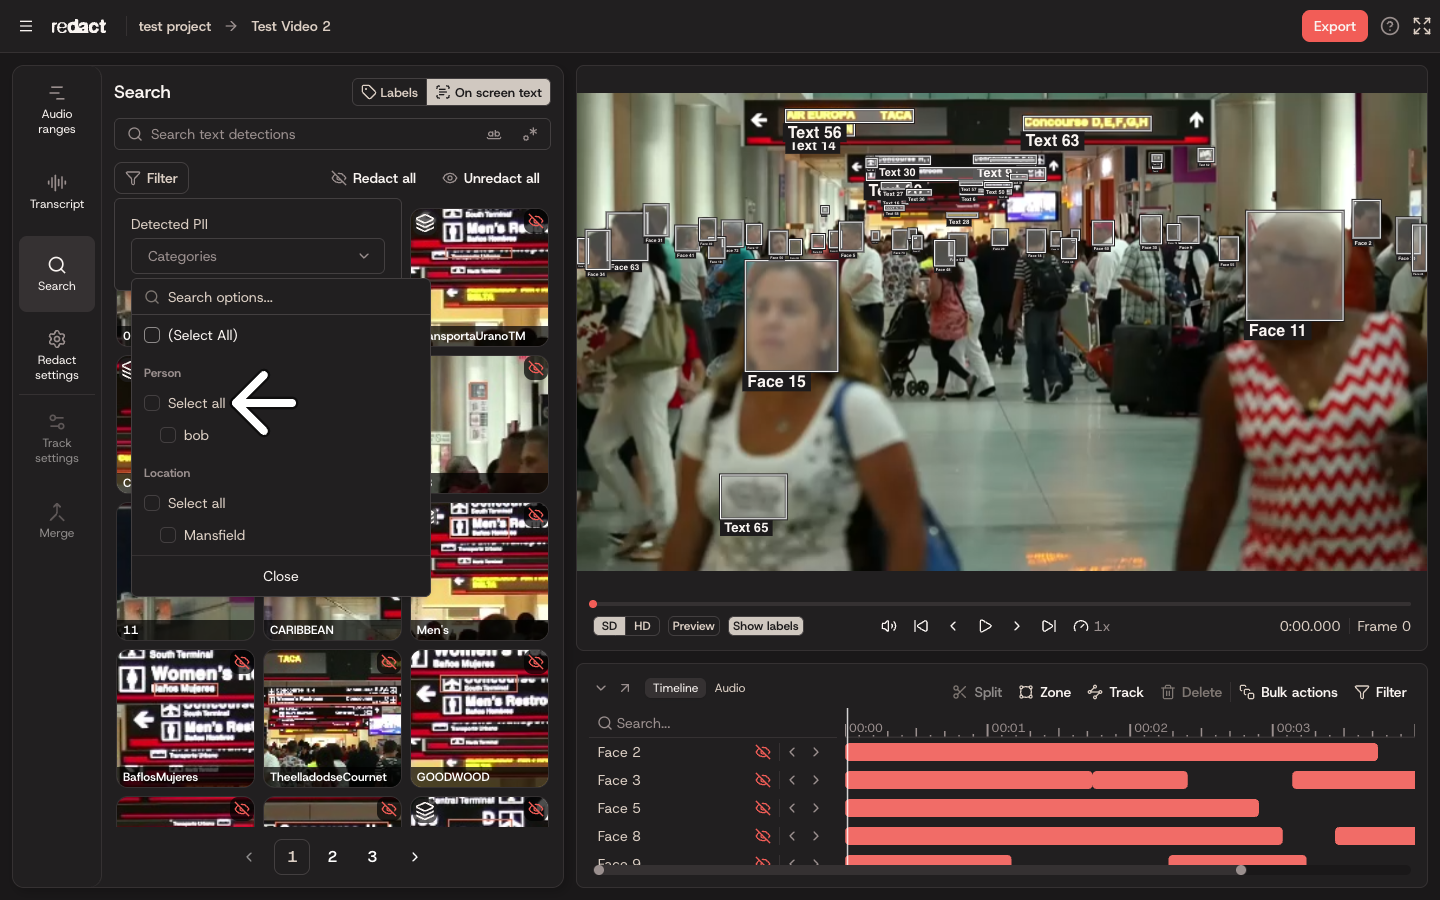Click Redact all

point(373,178)
